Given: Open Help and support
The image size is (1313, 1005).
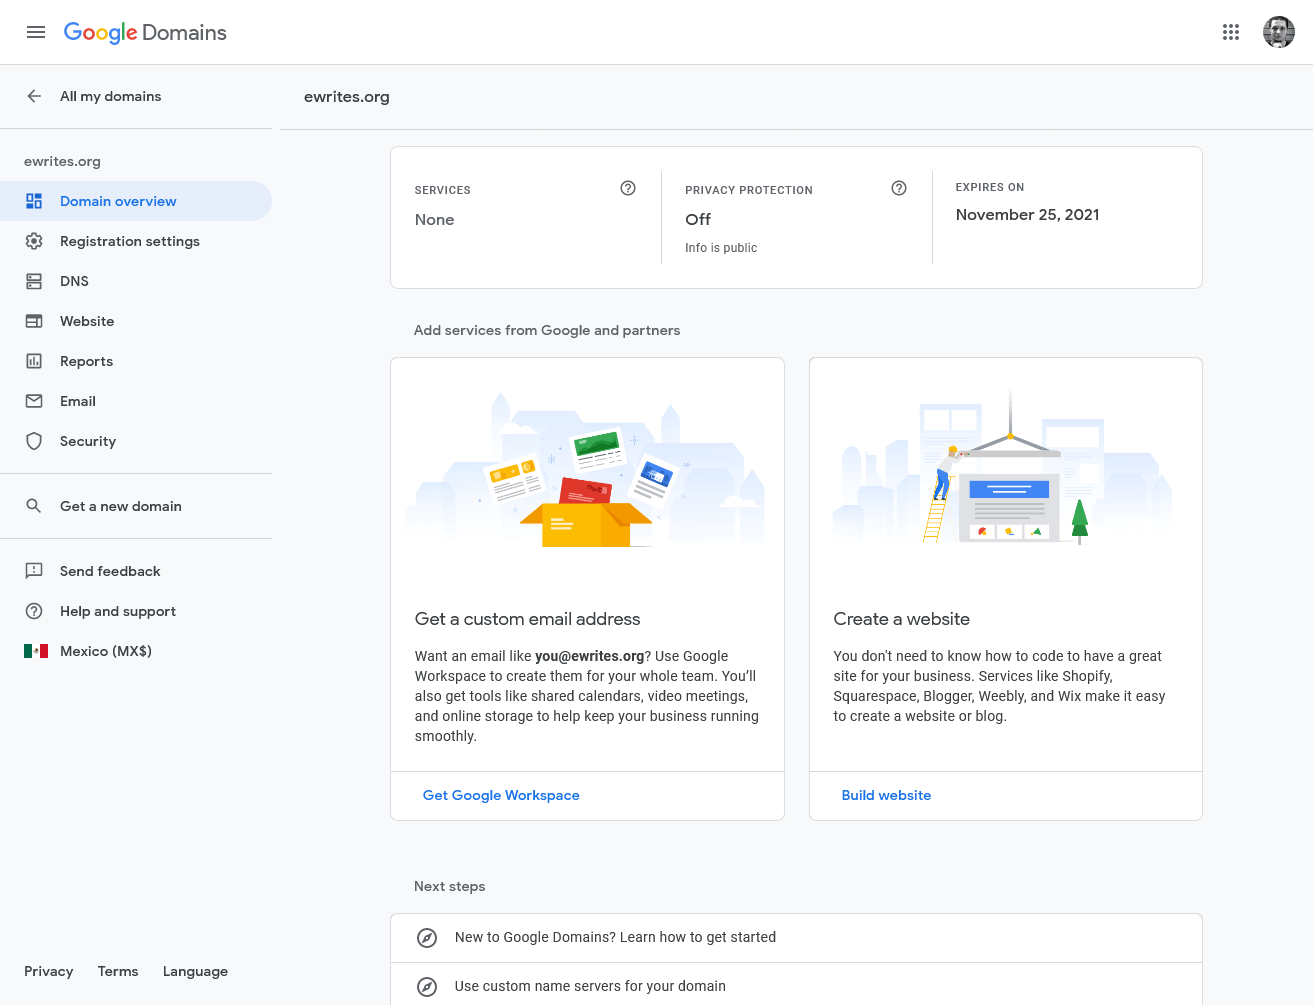Looking at the screenshot, I should (136, 611).
